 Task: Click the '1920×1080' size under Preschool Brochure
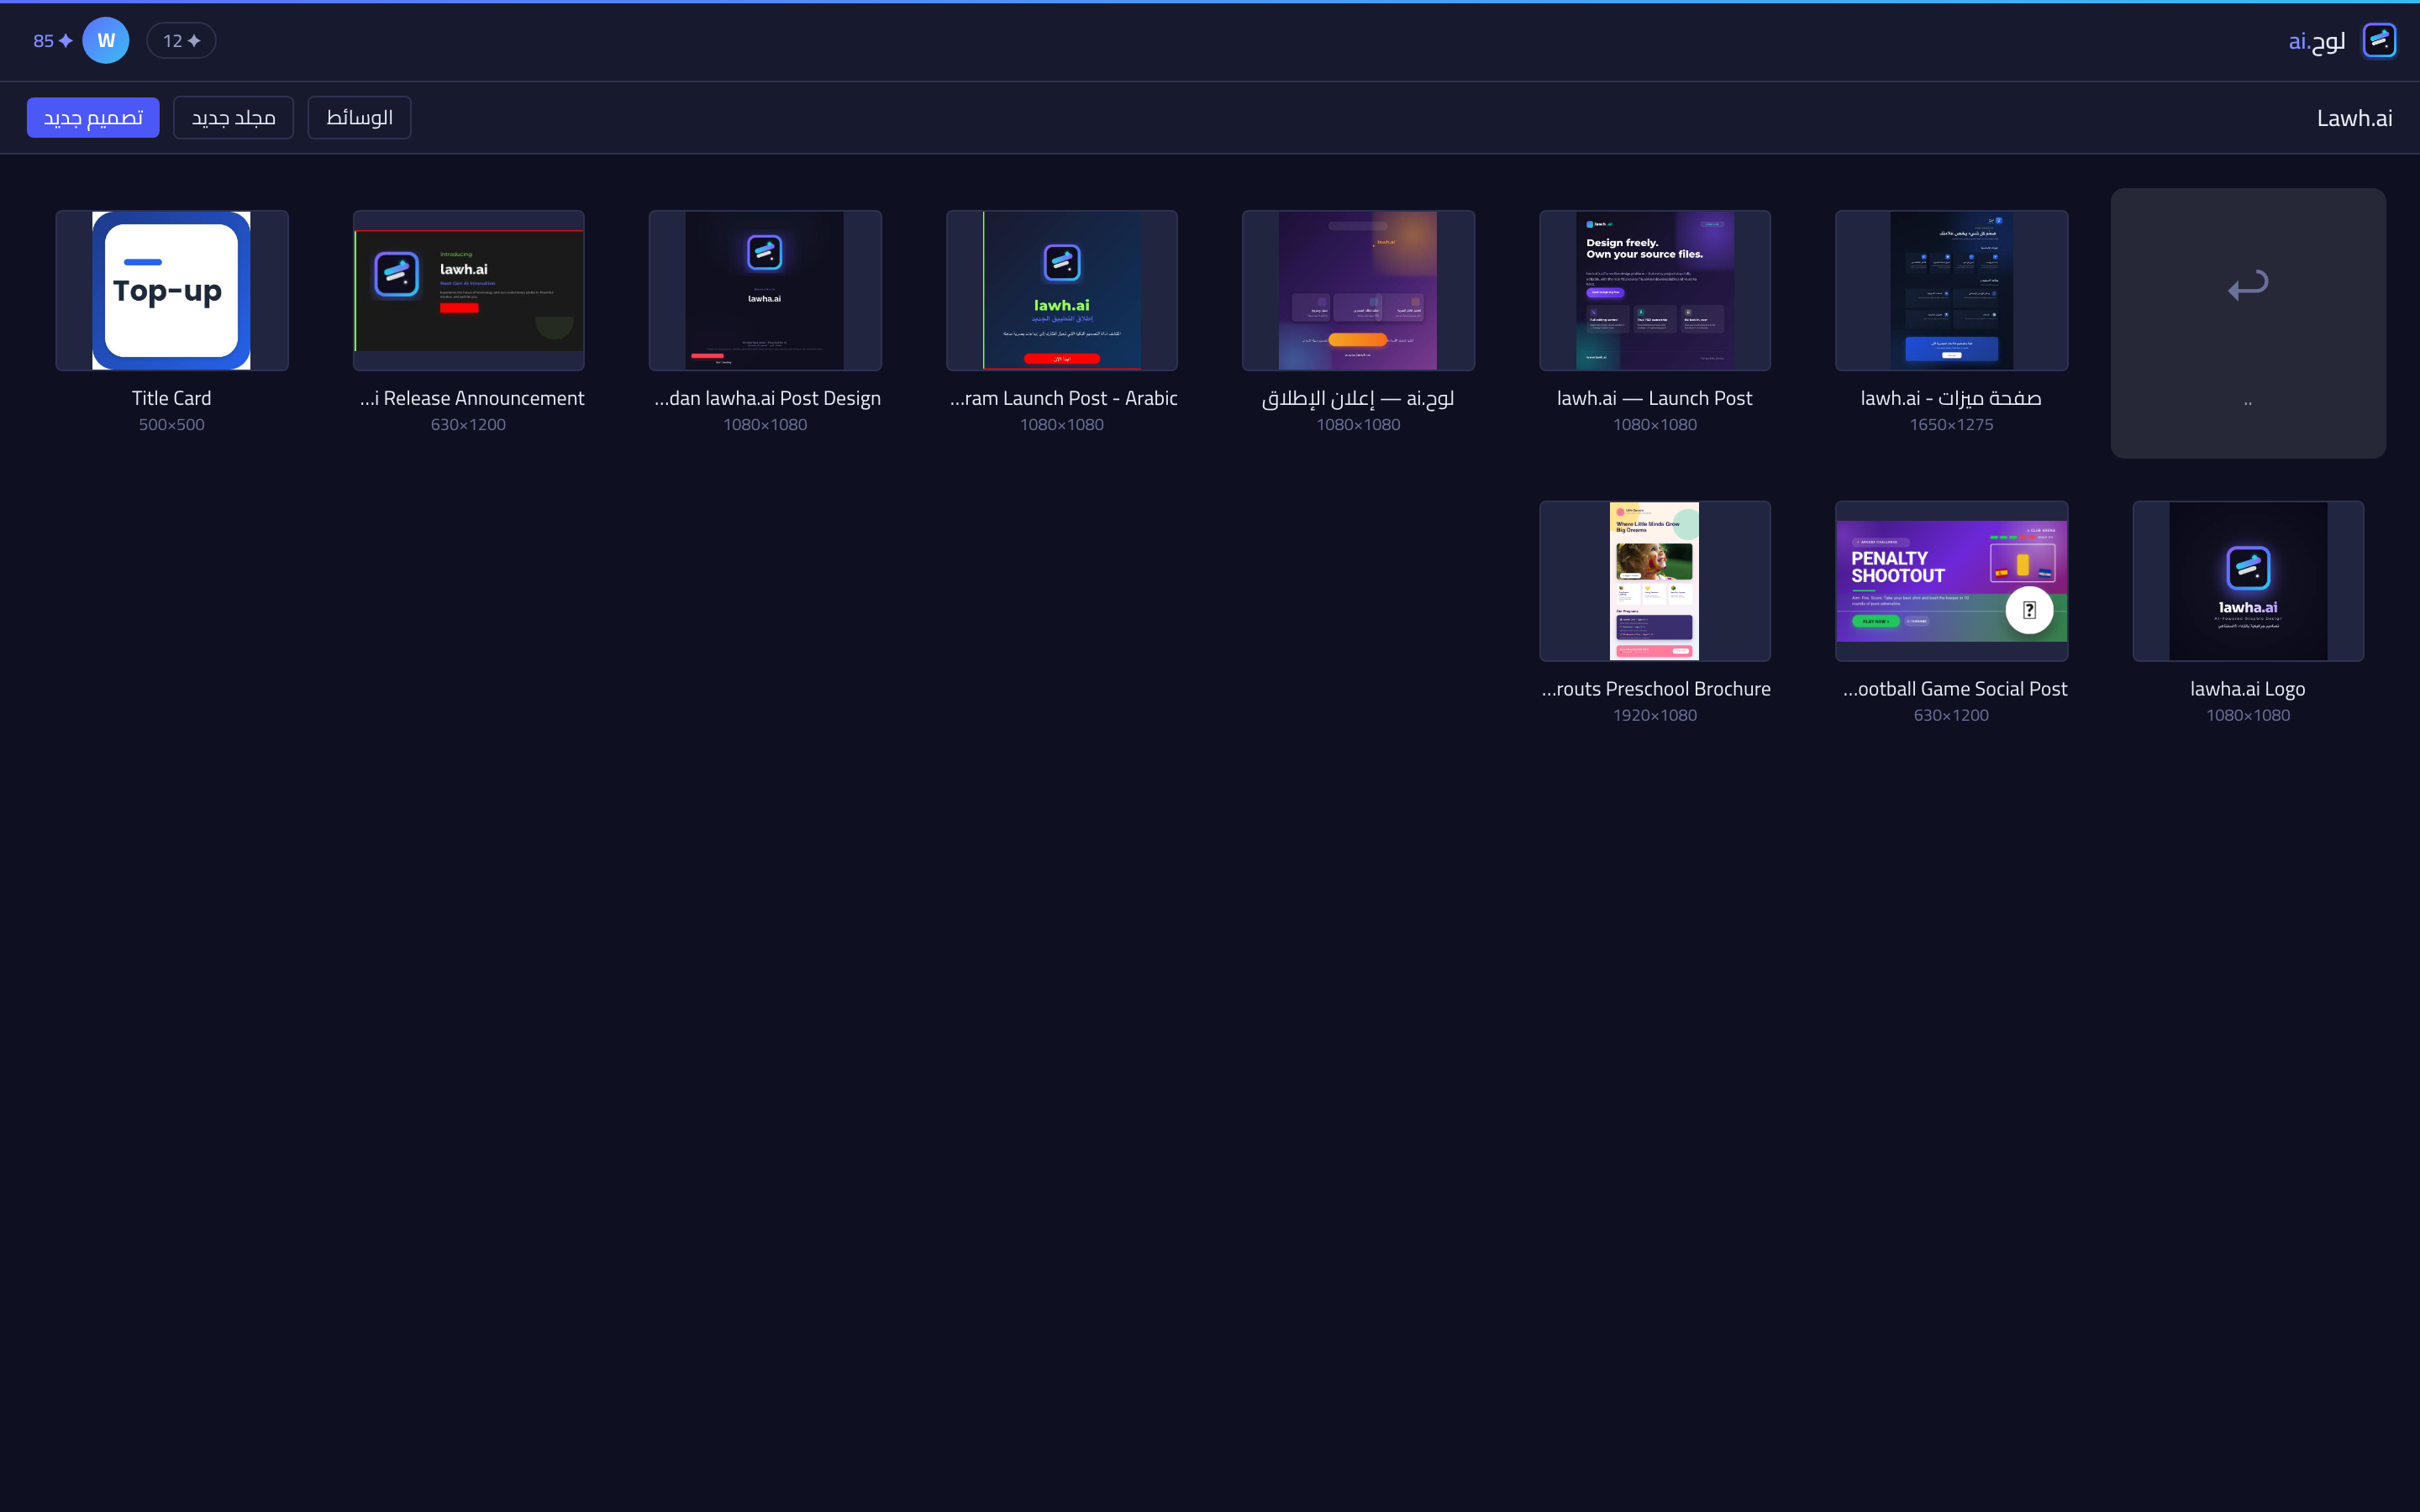pyautogui.click(x=1655, y=716)
